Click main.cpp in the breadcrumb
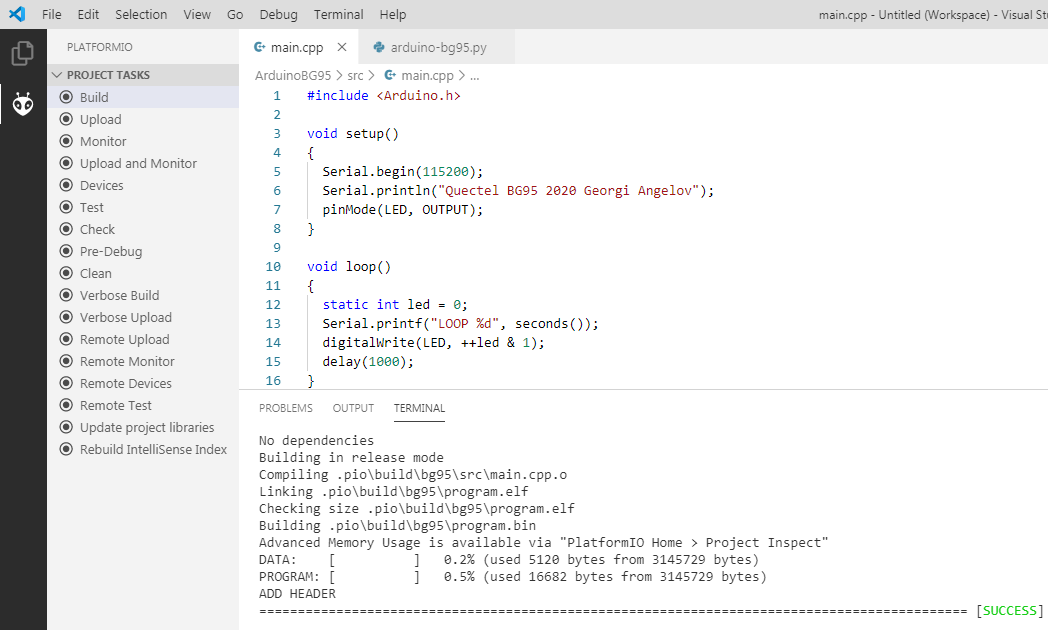 click(427, 75)
